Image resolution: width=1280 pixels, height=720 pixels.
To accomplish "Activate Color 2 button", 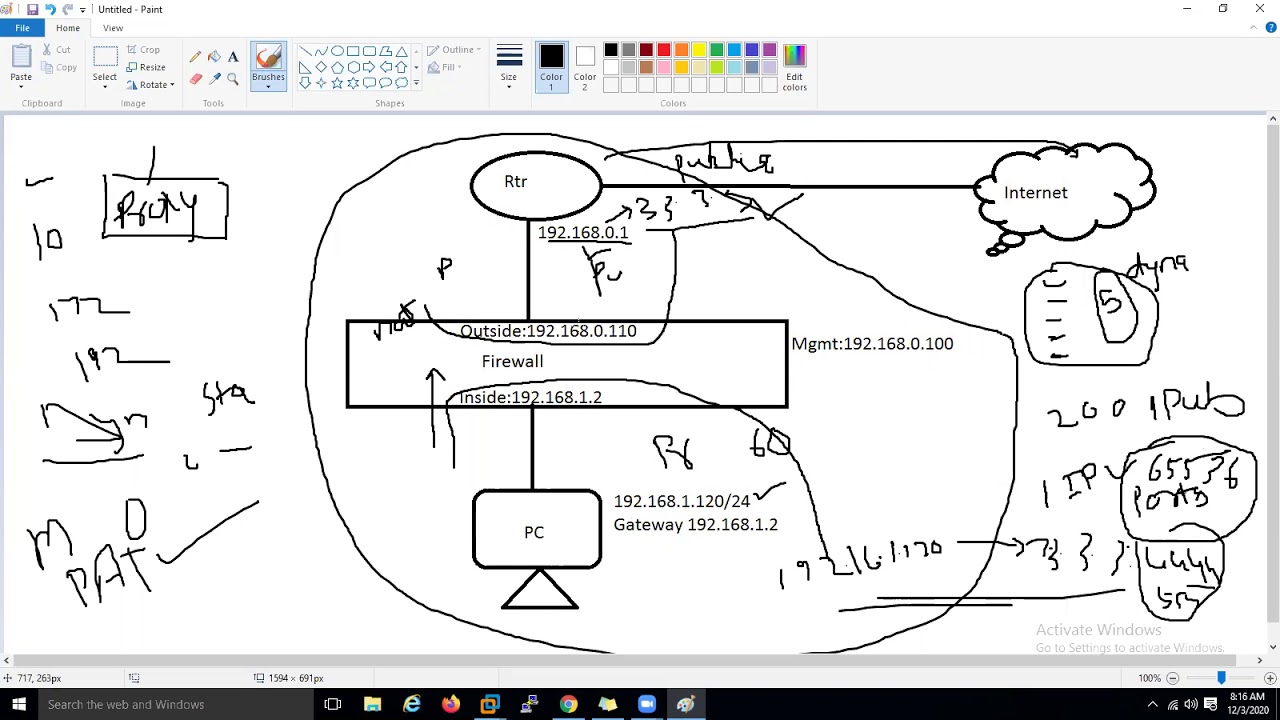I will (585, 68).
